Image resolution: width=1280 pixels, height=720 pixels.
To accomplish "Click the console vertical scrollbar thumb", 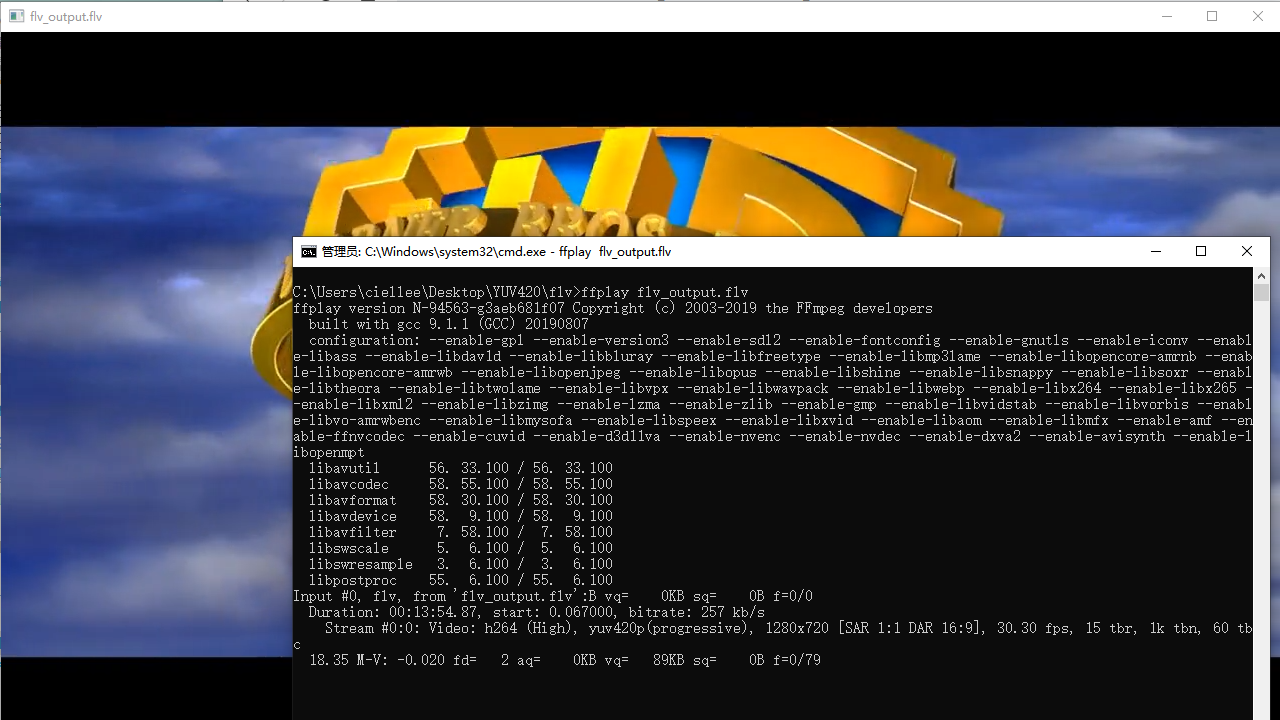I will [x=1261, y=292].
